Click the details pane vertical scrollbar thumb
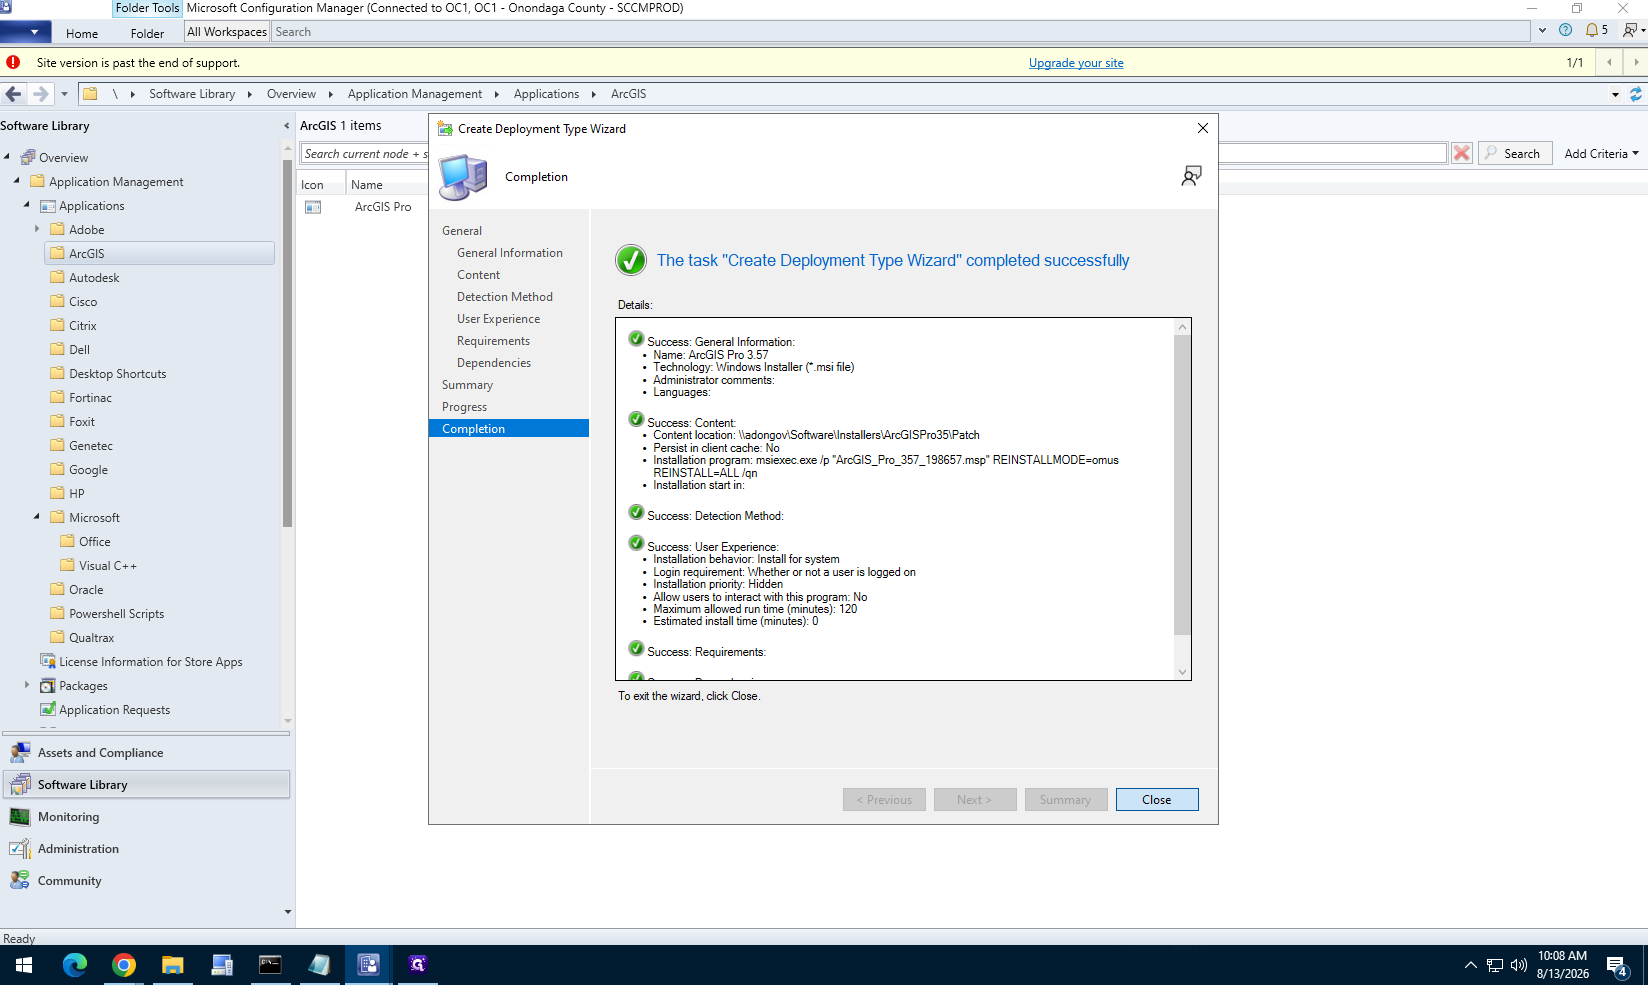Image resolution: width=1648 pixels, height=985 pixels. click(1182, 485)
